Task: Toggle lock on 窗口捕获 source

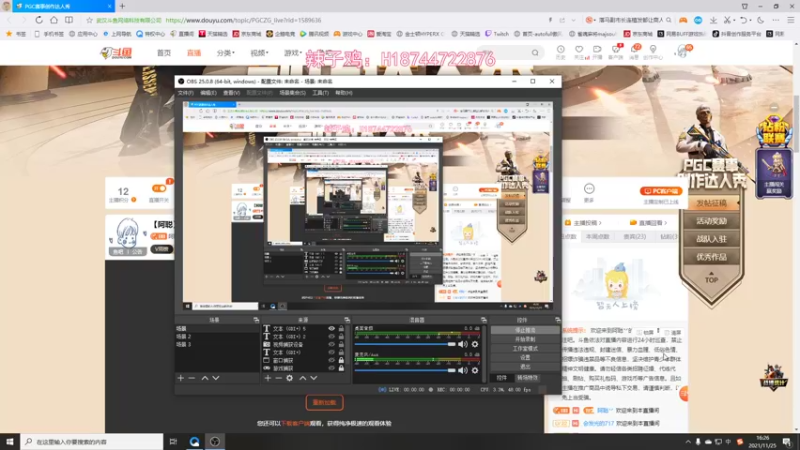Action: [341, 360]
